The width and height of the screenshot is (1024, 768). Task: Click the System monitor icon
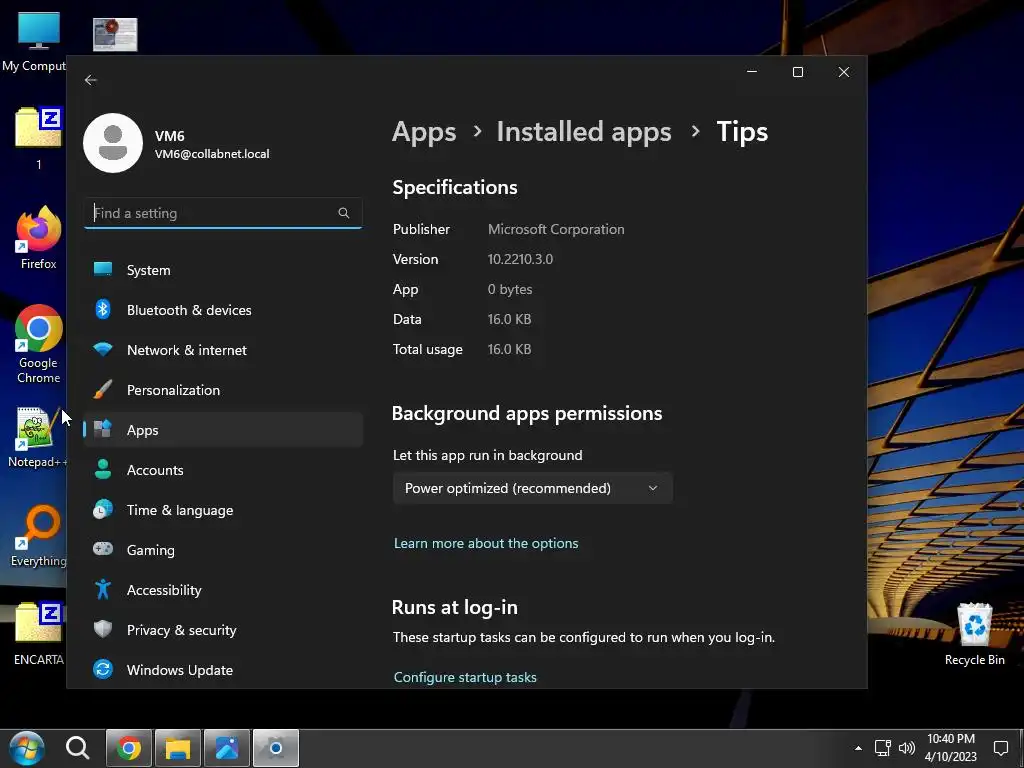[103, 269]
